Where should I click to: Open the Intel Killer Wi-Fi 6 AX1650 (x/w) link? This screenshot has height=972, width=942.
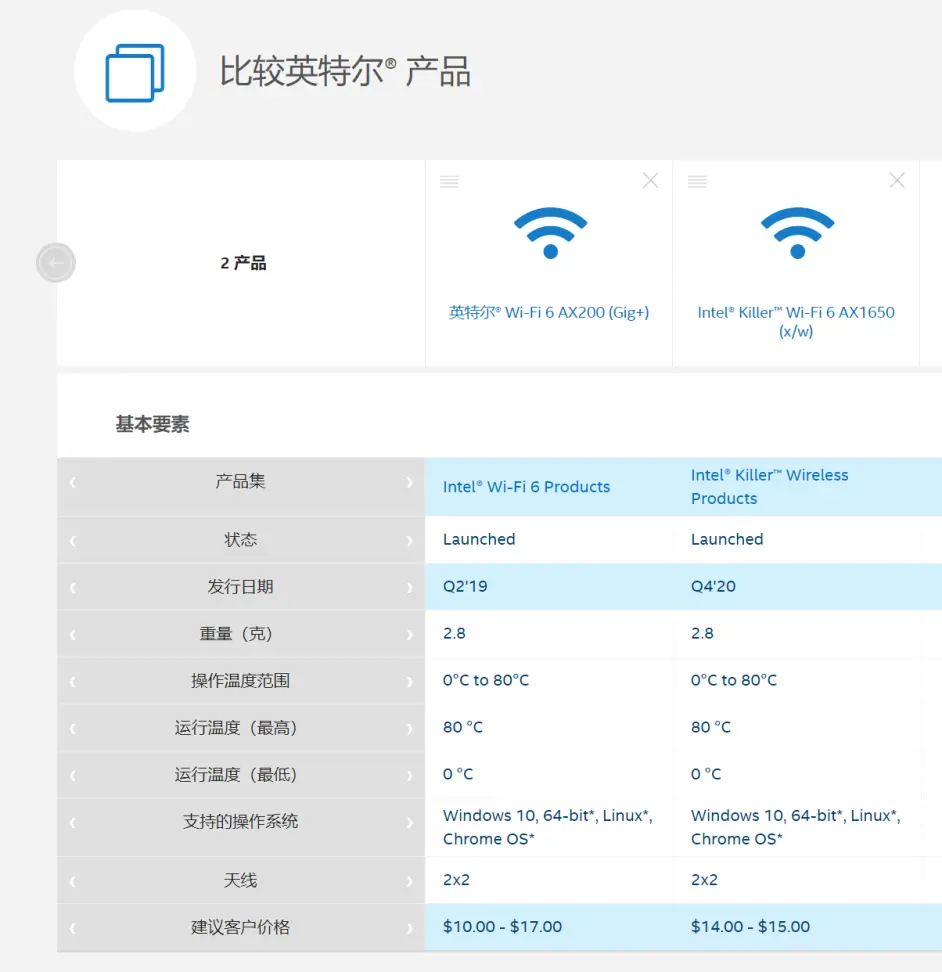pos(796,321)
